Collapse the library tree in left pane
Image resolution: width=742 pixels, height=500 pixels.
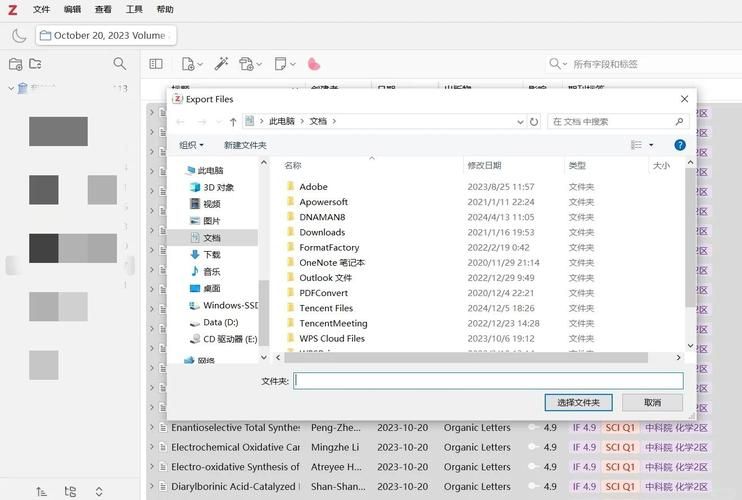[11, 88]
